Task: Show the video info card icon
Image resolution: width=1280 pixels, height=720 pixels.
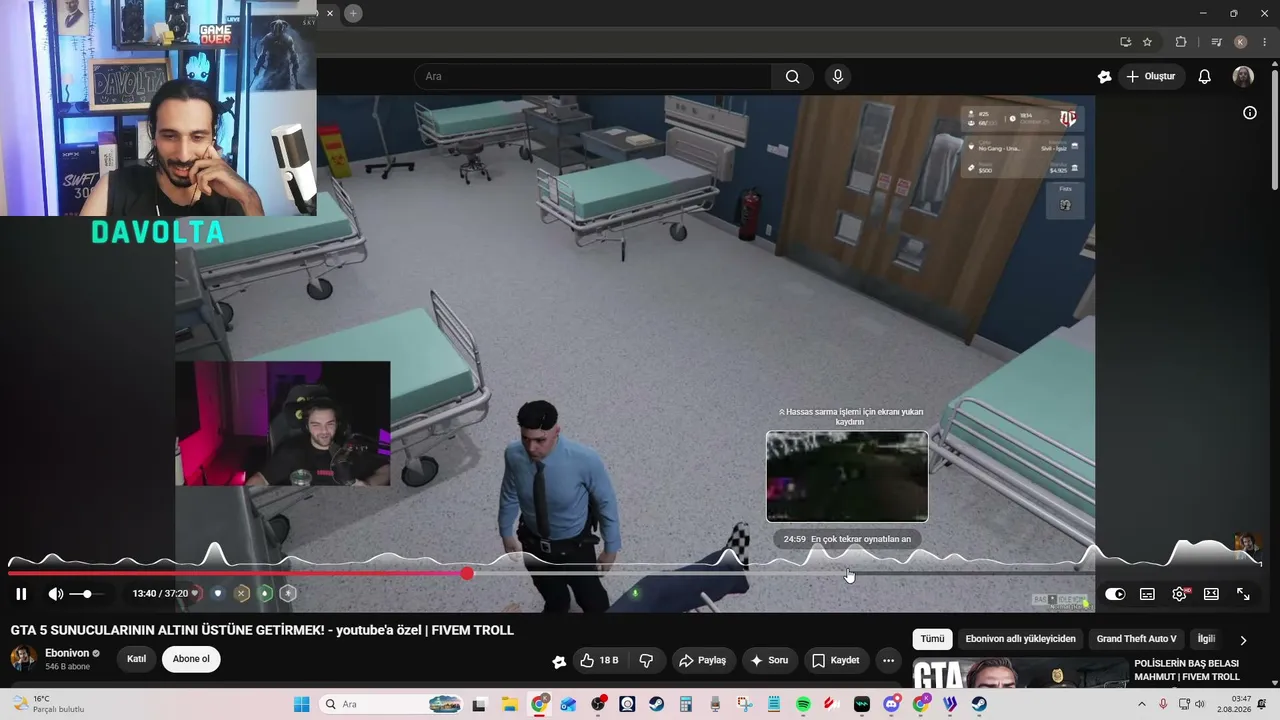Action: pyautogui.click(x=1250, y=113)
